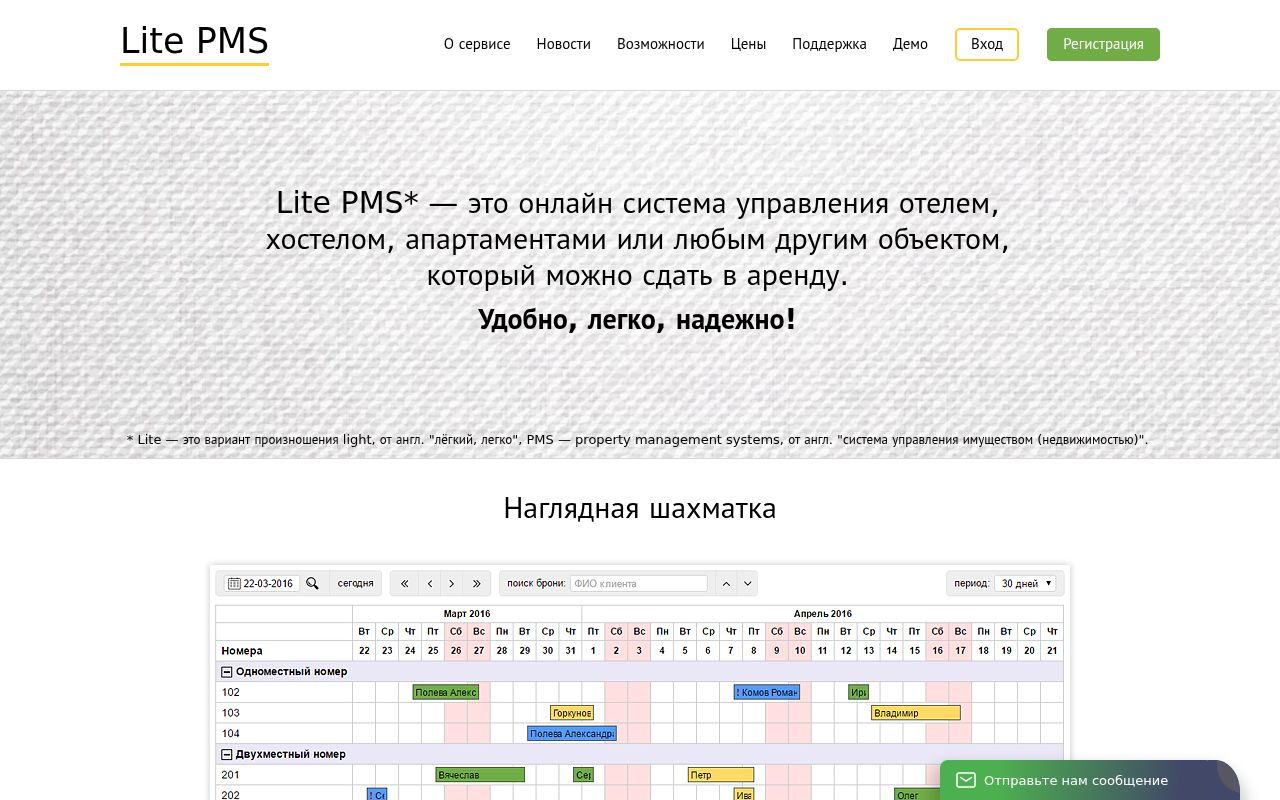Click up chevron next to booking search
This screenshot has width=1280, height=800.
tap(726, 583)
